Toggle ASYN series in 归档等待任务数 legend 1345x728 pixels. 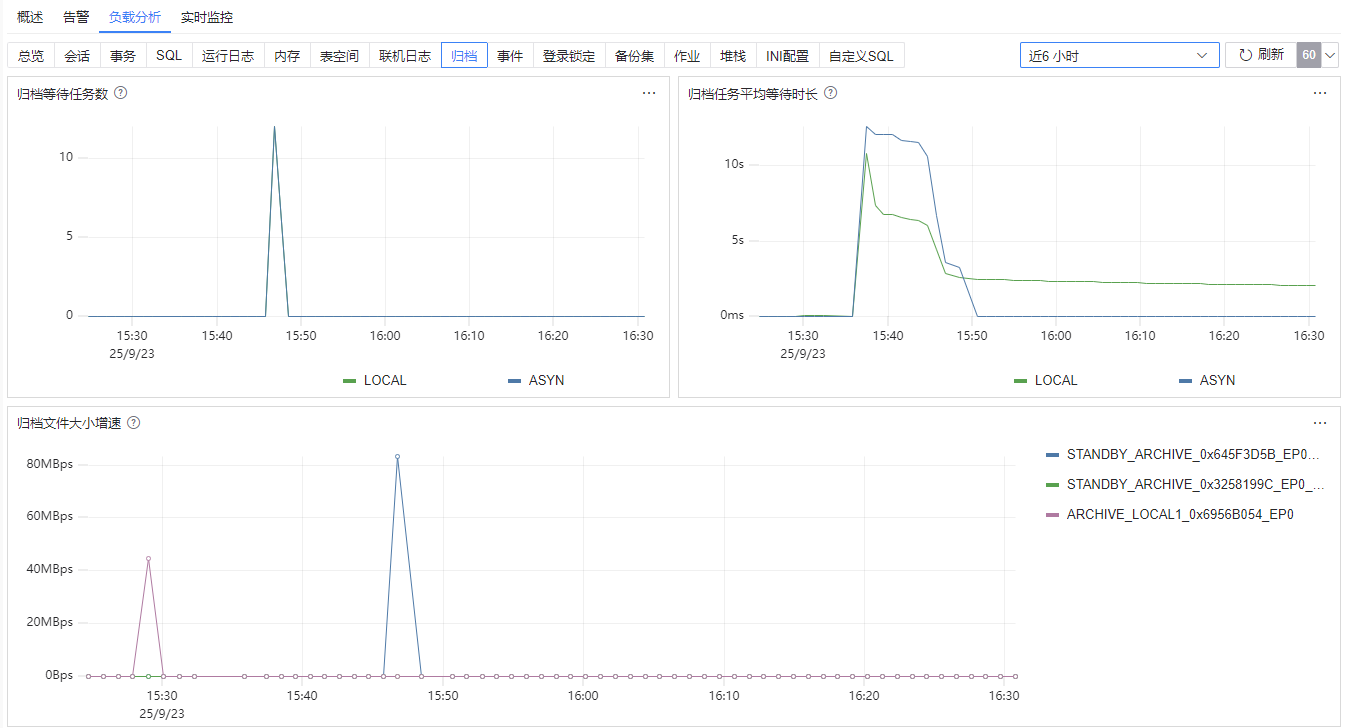coord(536,381)
